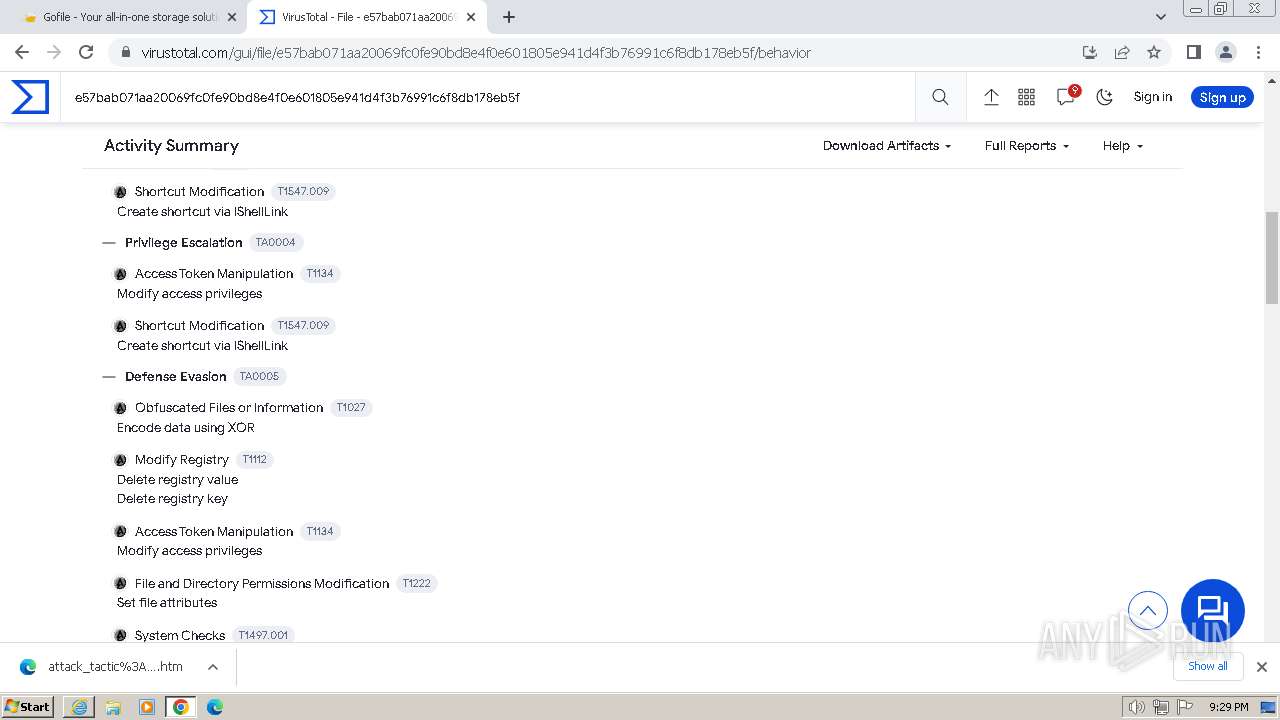
Task: Click the TA0005 tactic tag
Action: [x=259, y=376]
